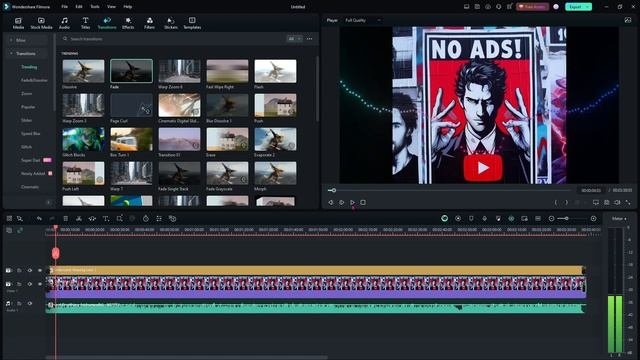Click the delete trash icon in timeline toolbar
This screenshot has height=360, width=640.
tap(65, 219)
